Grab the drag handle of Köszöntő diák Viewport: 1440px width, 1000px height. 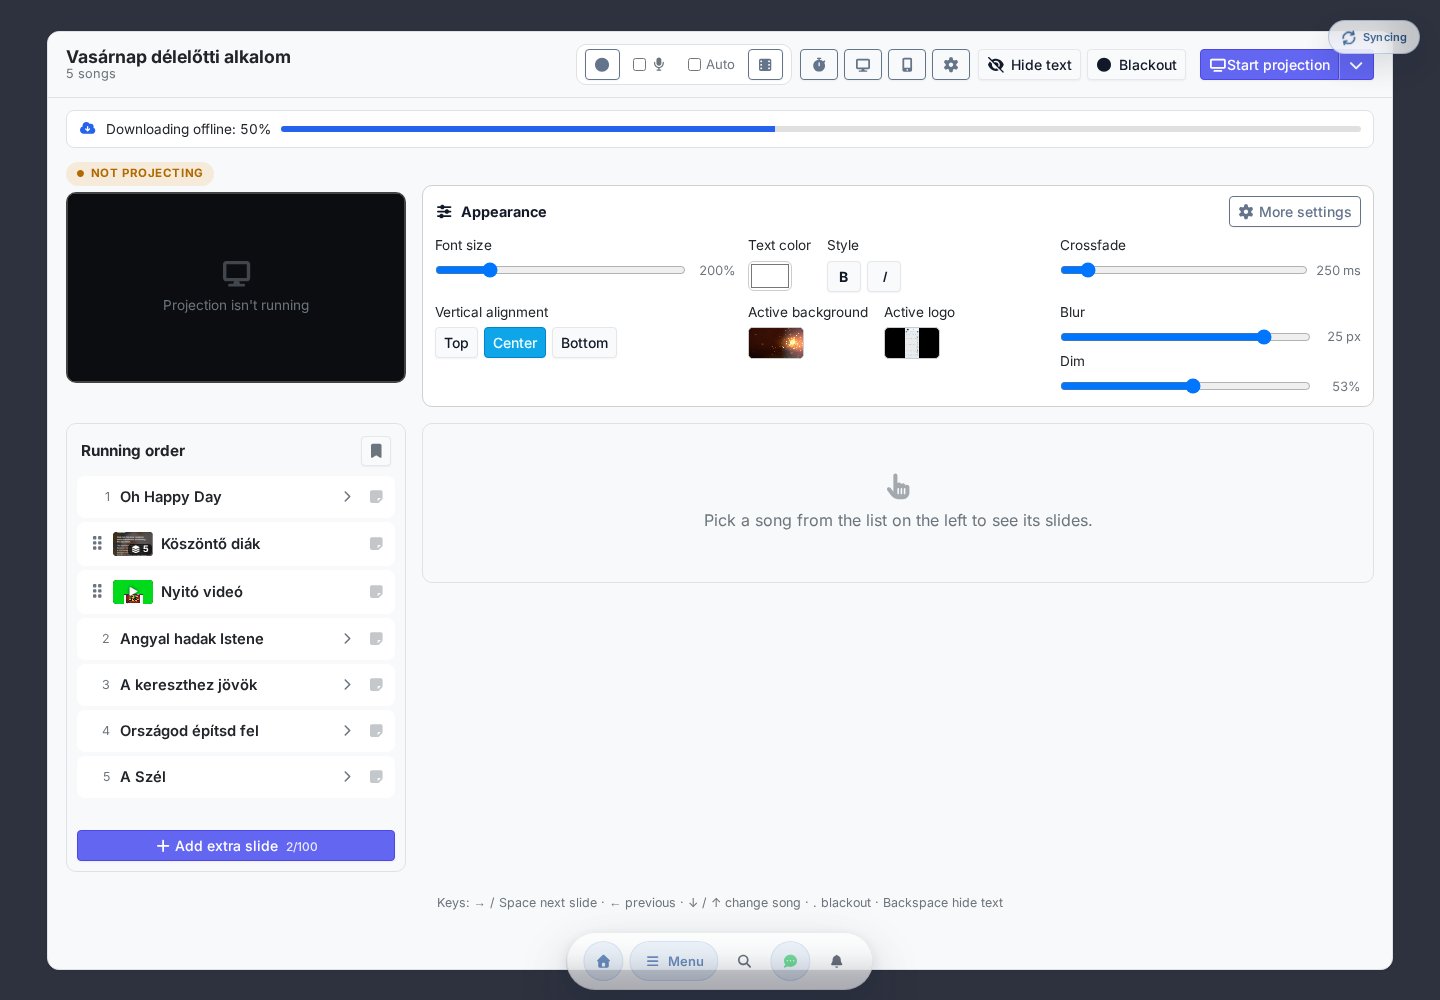(97, 543)
